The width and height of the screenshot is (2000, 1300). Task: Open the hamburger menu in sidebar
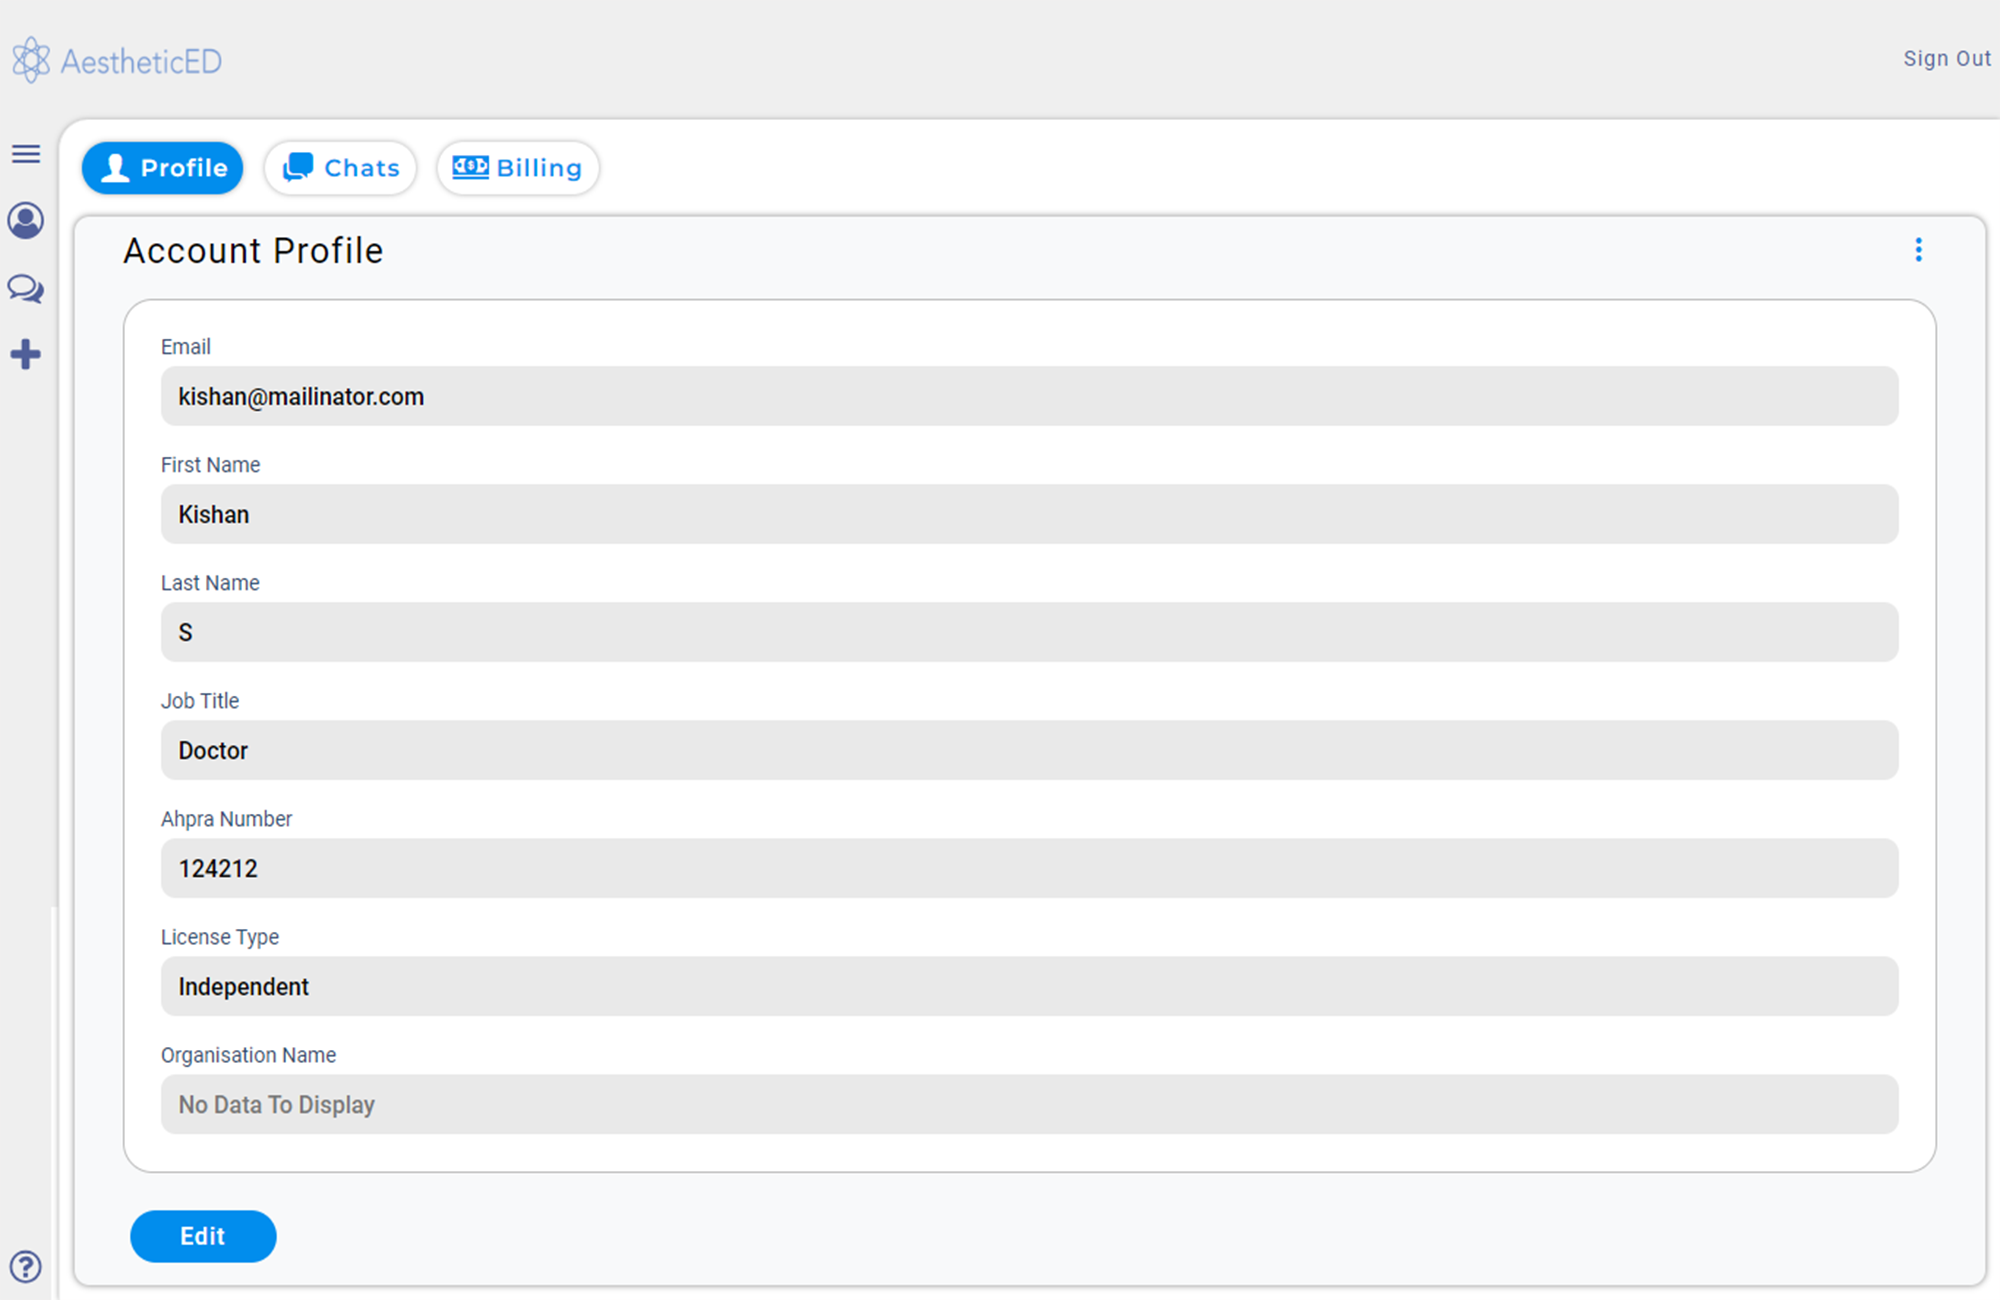(26, 154)
